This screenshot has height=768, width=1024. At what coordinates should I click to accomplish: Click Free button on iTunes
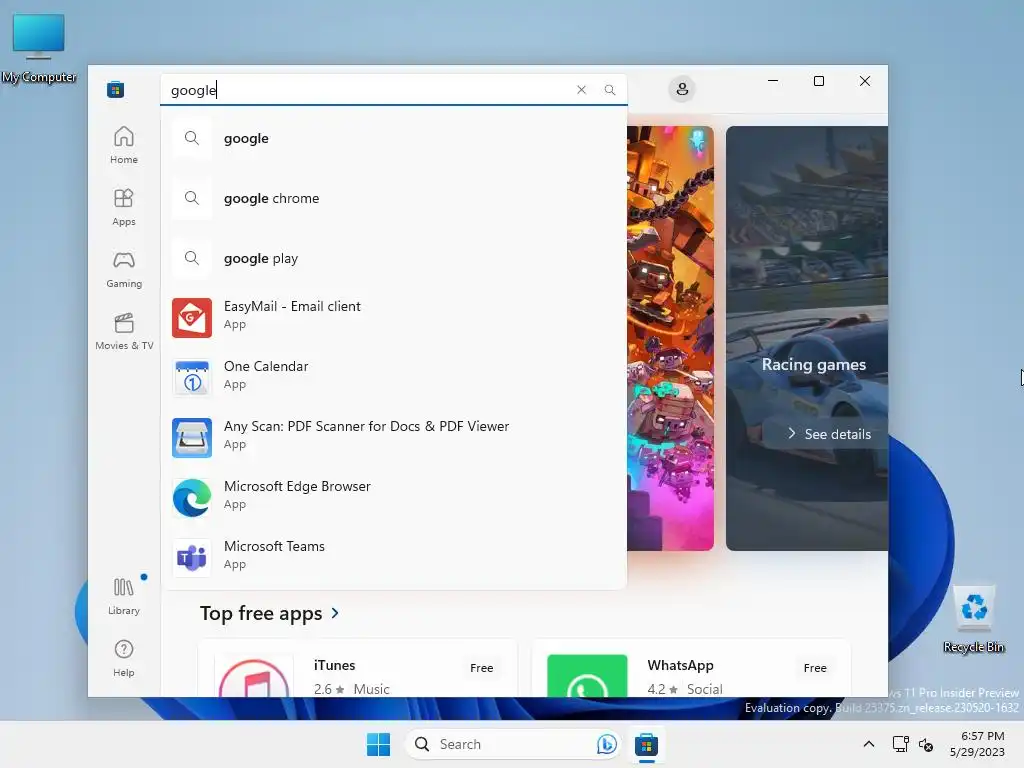[481, 668]
